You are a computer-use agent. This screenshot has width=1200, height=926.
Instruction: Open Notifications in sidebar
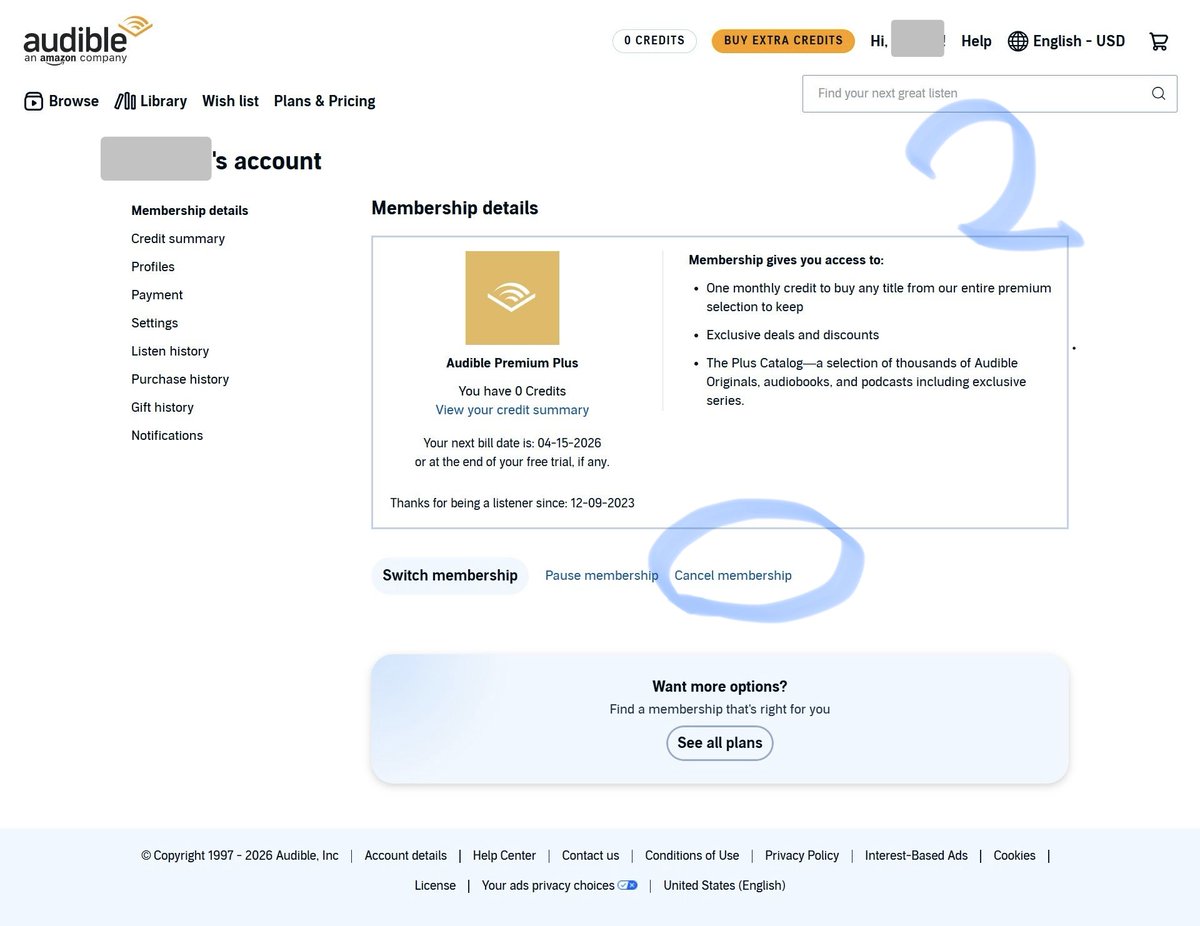[x=167, y=435]
